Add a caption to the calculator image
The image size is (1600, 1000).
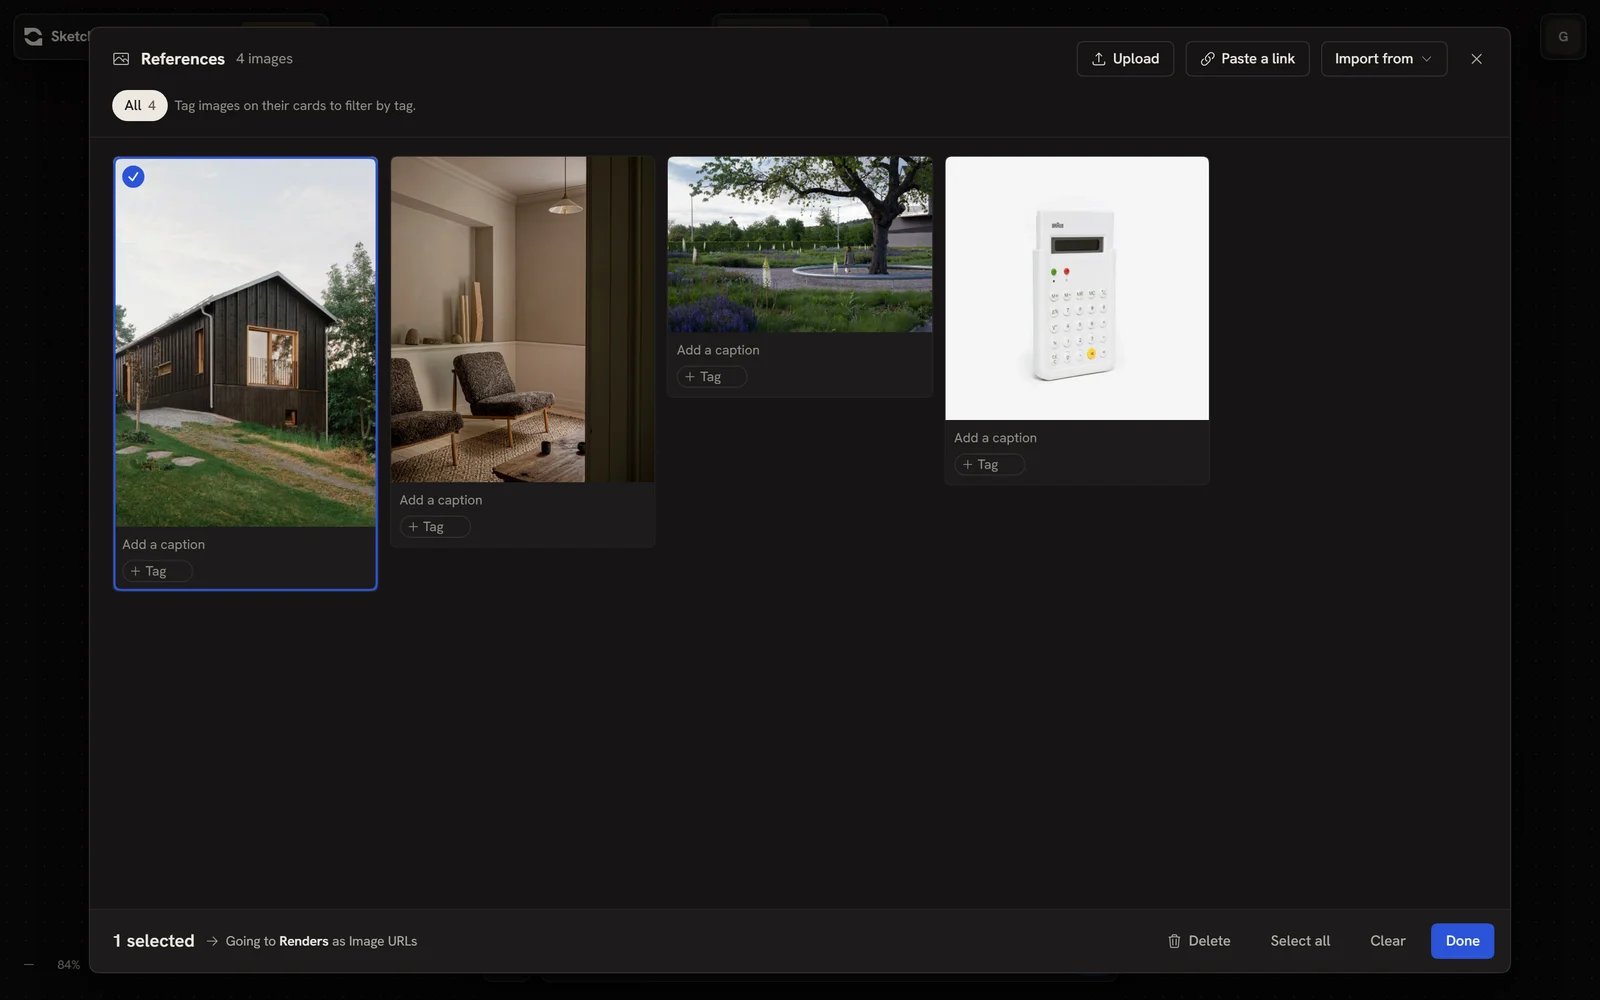tap(995, 438)
